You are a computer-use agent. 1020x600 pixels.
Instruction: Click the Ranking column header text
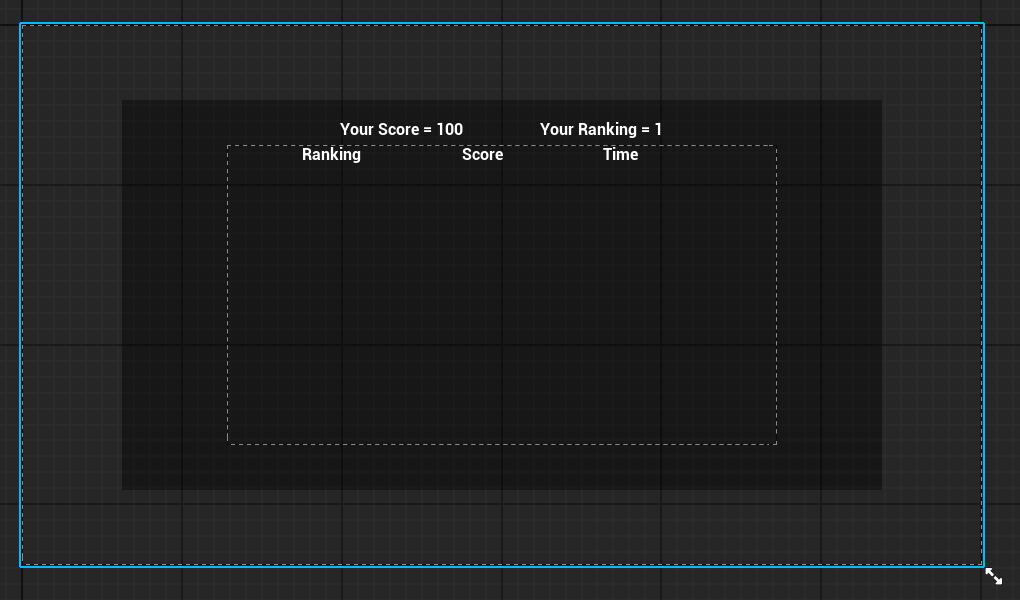click(331, 154)
